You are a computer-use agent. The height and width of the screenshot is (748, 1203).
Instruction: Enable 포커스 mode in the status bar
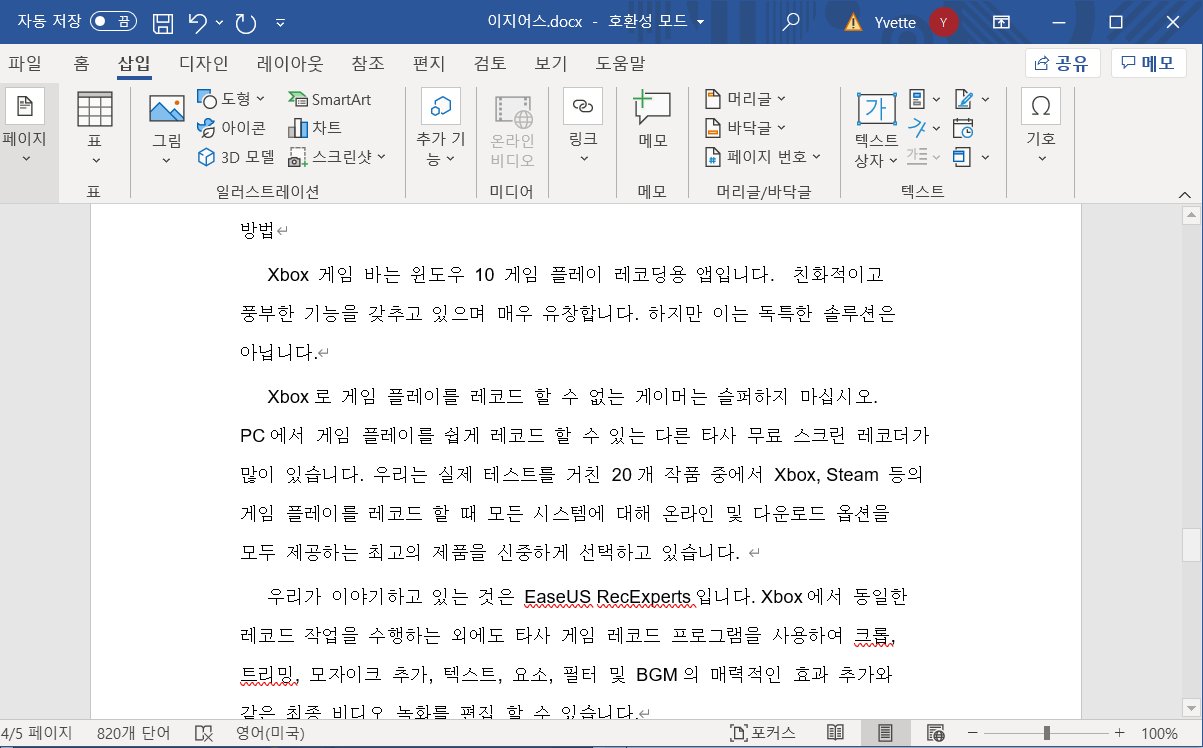764,732
